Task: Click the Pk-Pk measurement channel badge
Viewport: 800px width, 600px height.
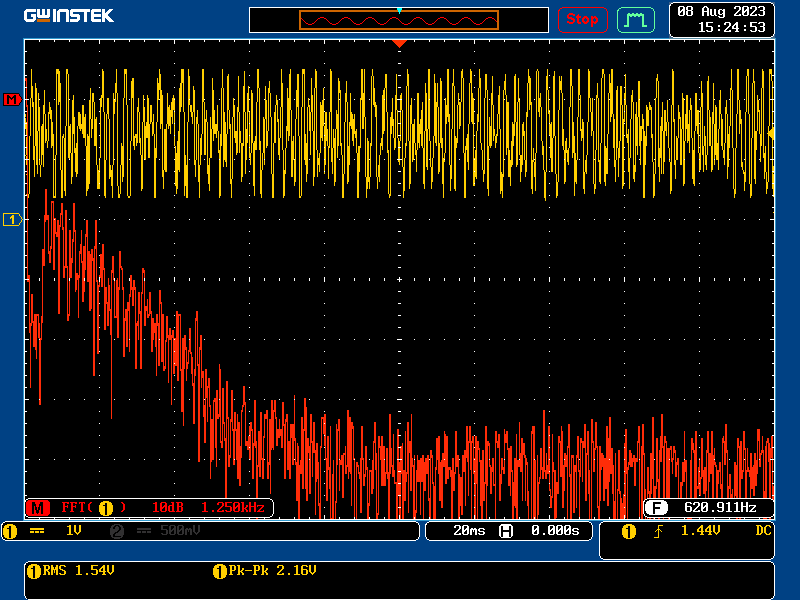Action: [x=219, y=571]
